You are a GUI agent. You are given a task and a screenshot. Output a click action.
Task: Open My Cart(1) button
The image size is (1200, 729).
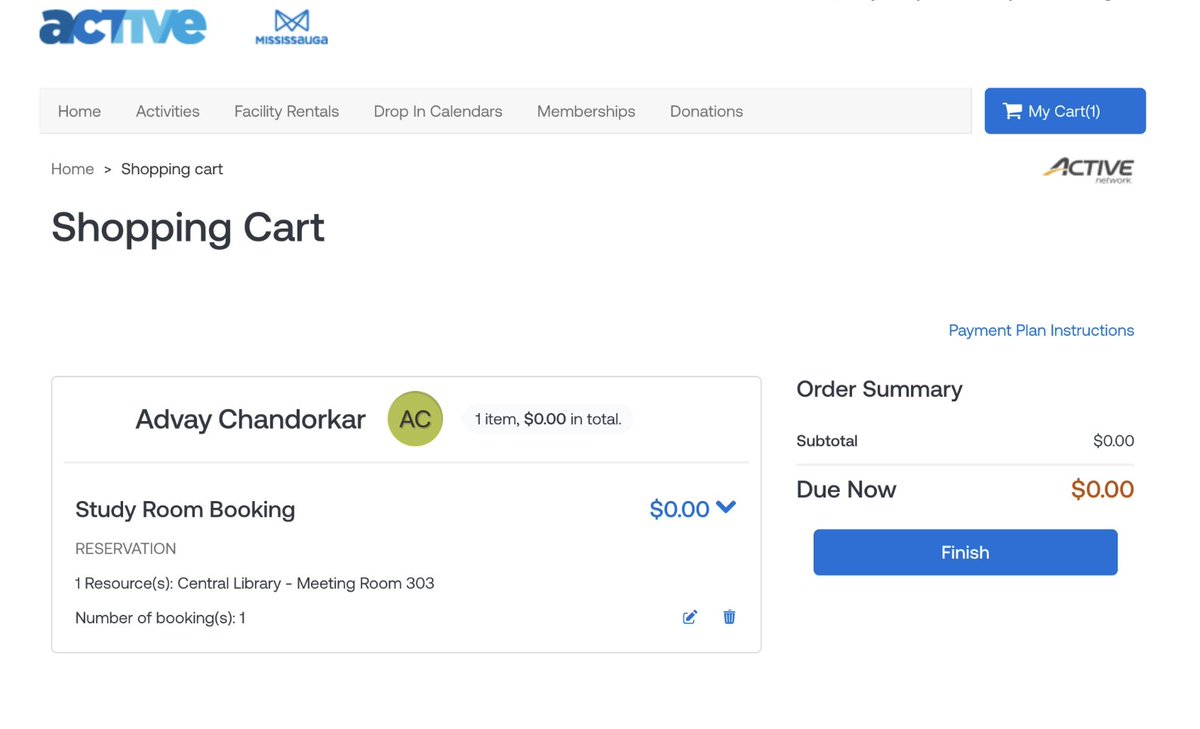[1065, 111]
